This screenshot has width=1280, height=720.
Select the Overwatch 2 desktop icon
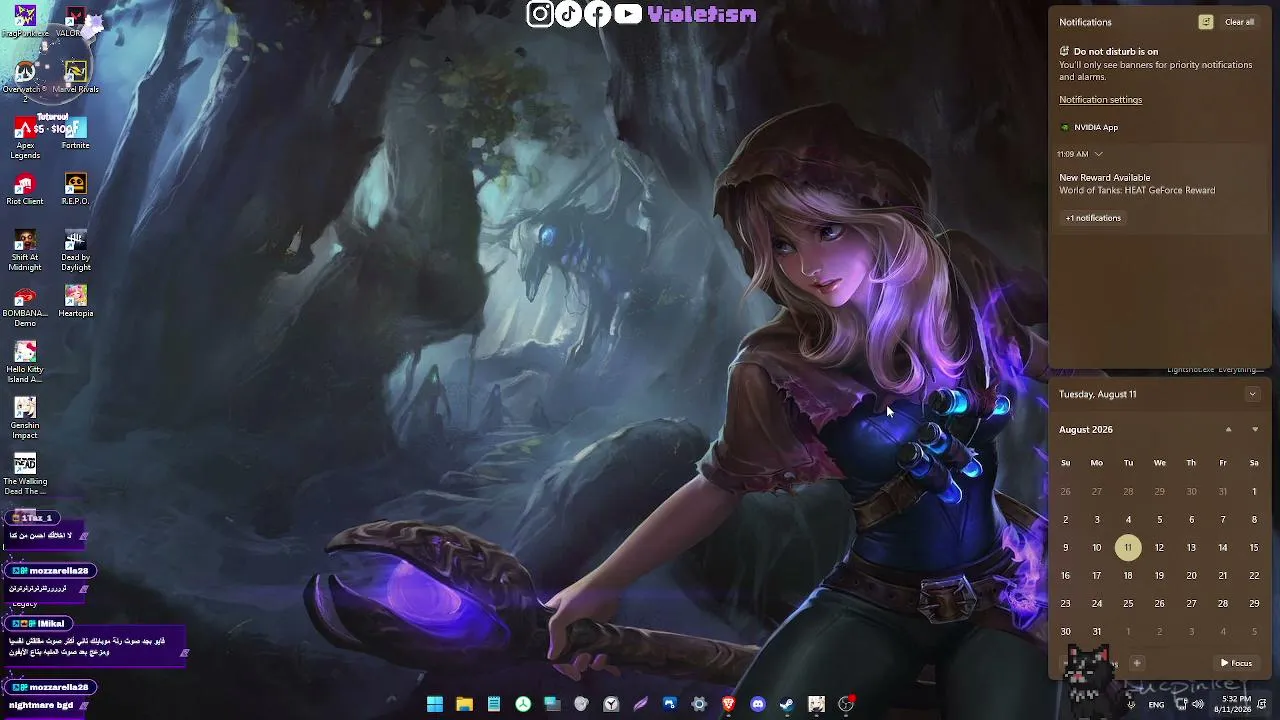point(25,81)
